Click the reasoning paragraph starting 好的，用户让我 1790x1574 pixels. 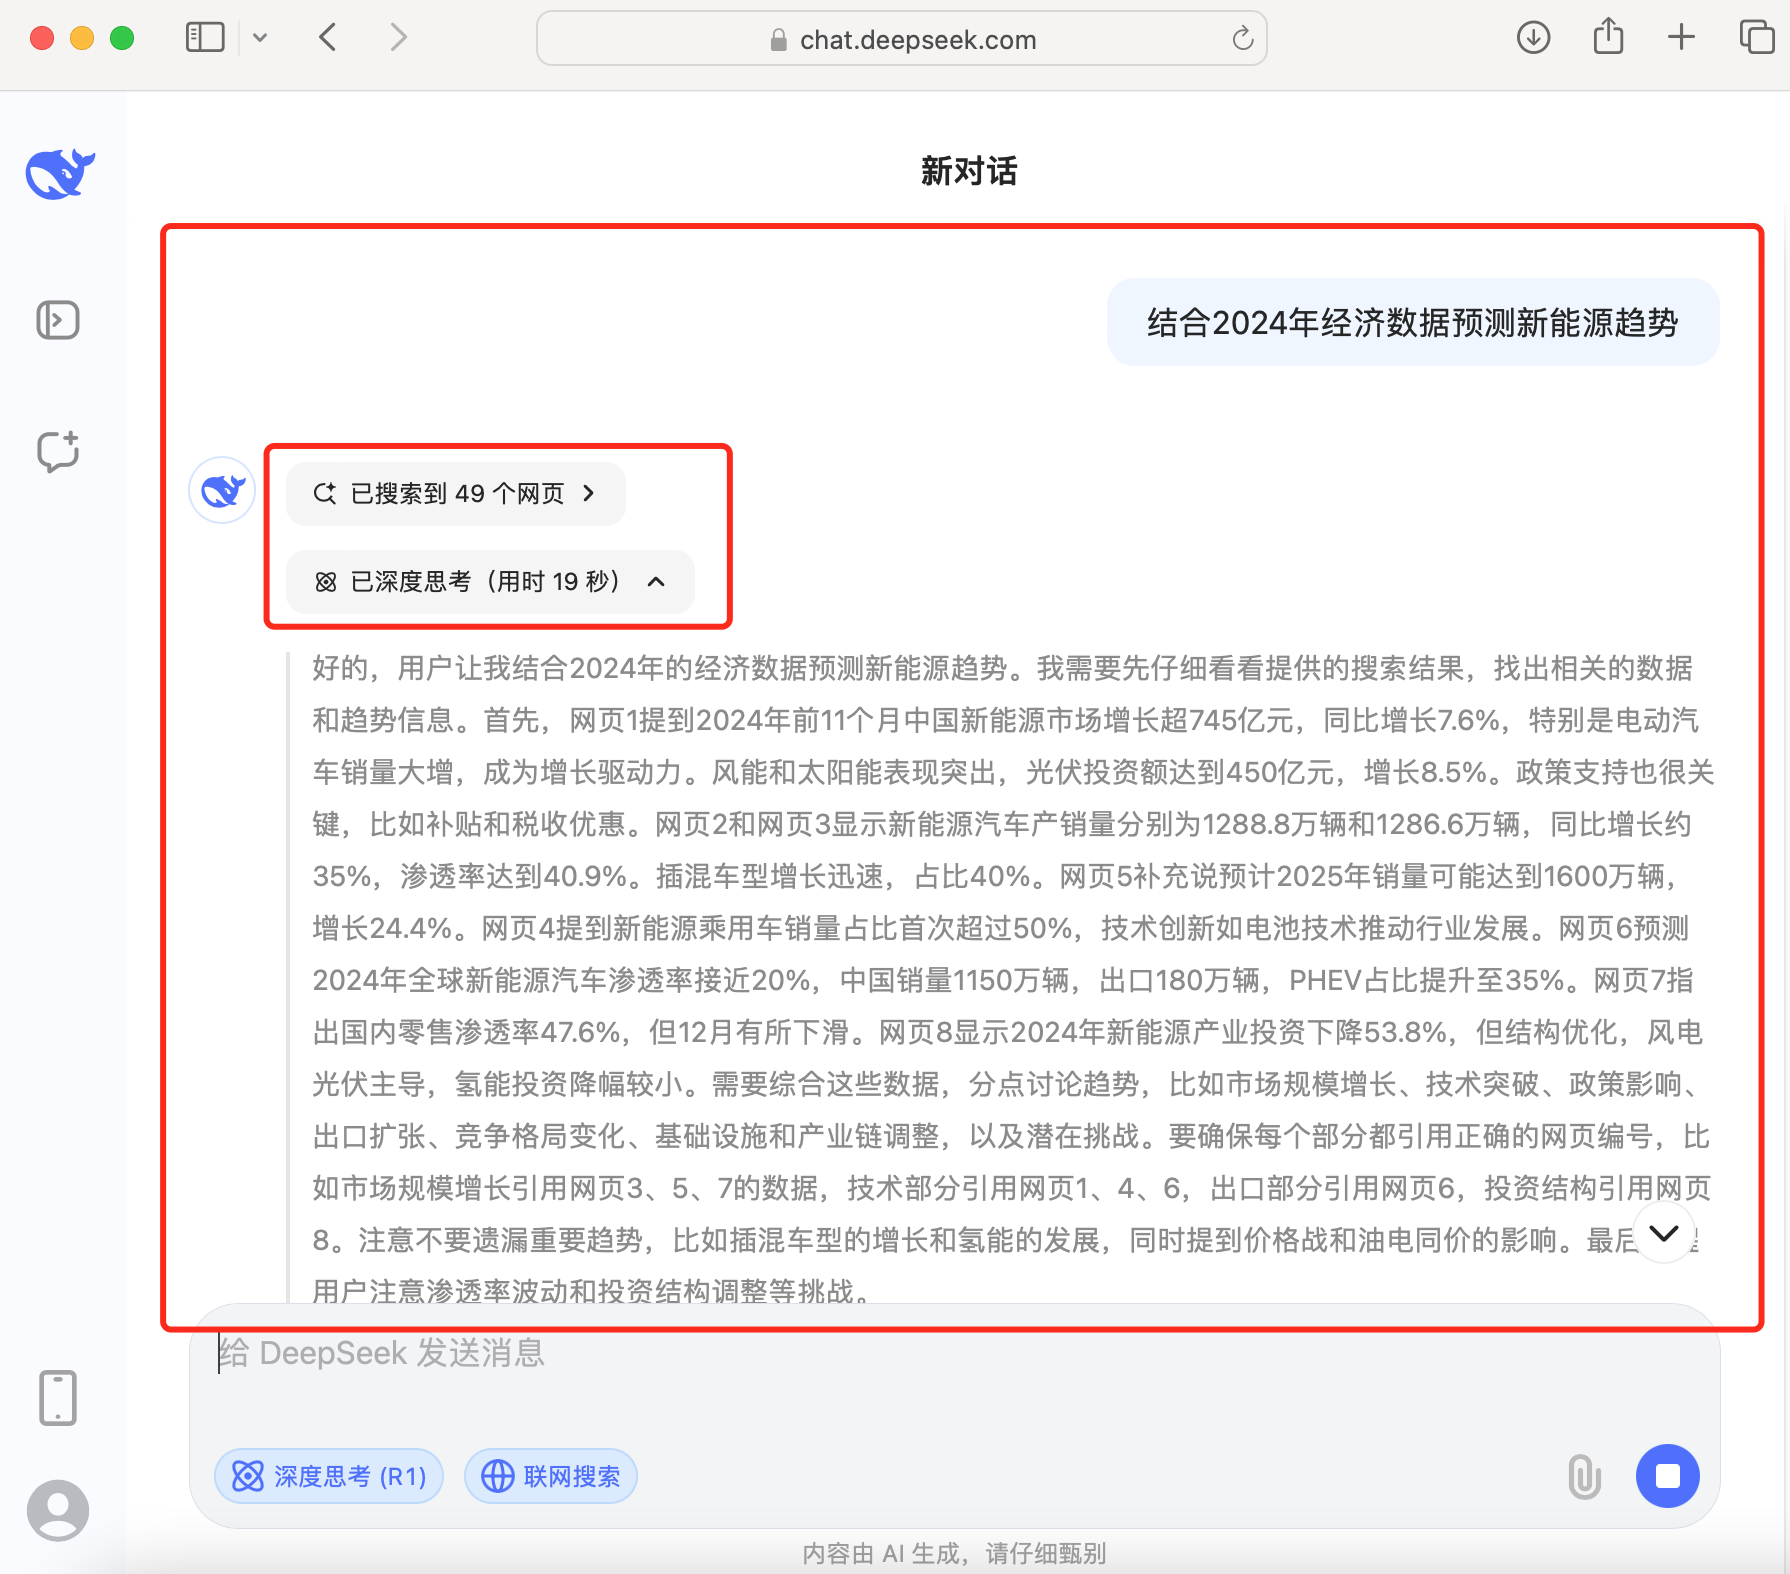tap(1012, 980)
